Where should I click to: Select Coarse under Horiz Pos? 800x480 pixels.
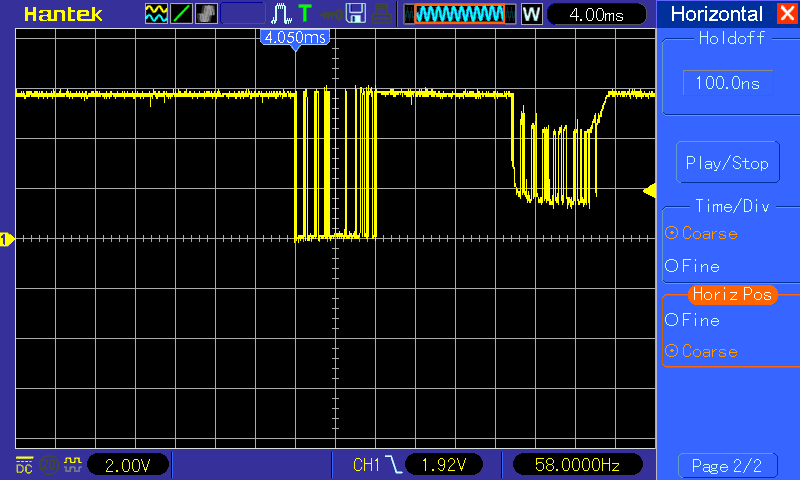click(x=702, y=351)
